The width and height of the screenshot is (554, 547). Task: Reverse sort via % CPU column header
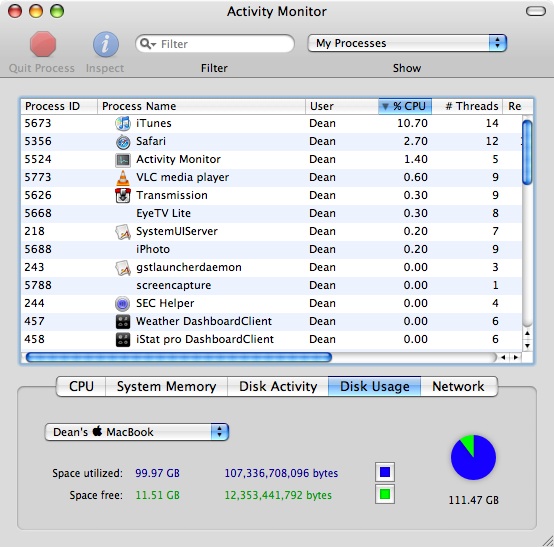point(405,106)
